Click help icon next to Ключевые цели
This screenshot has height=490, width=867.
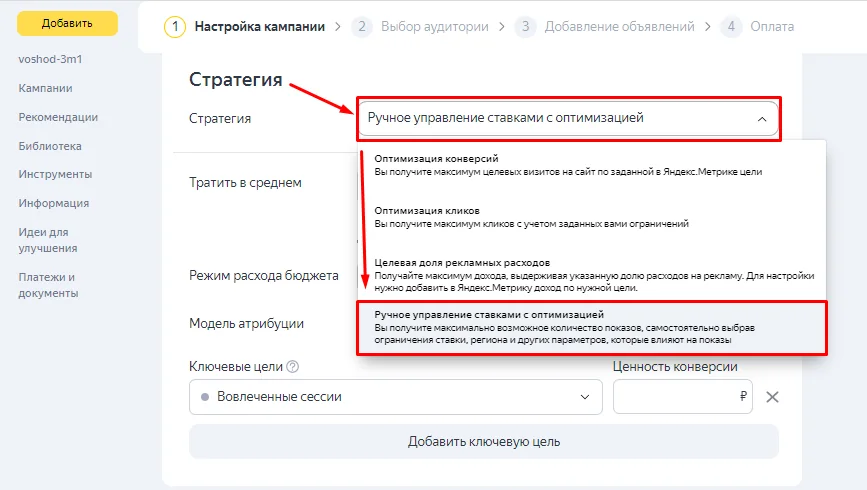tap(293, 367)
